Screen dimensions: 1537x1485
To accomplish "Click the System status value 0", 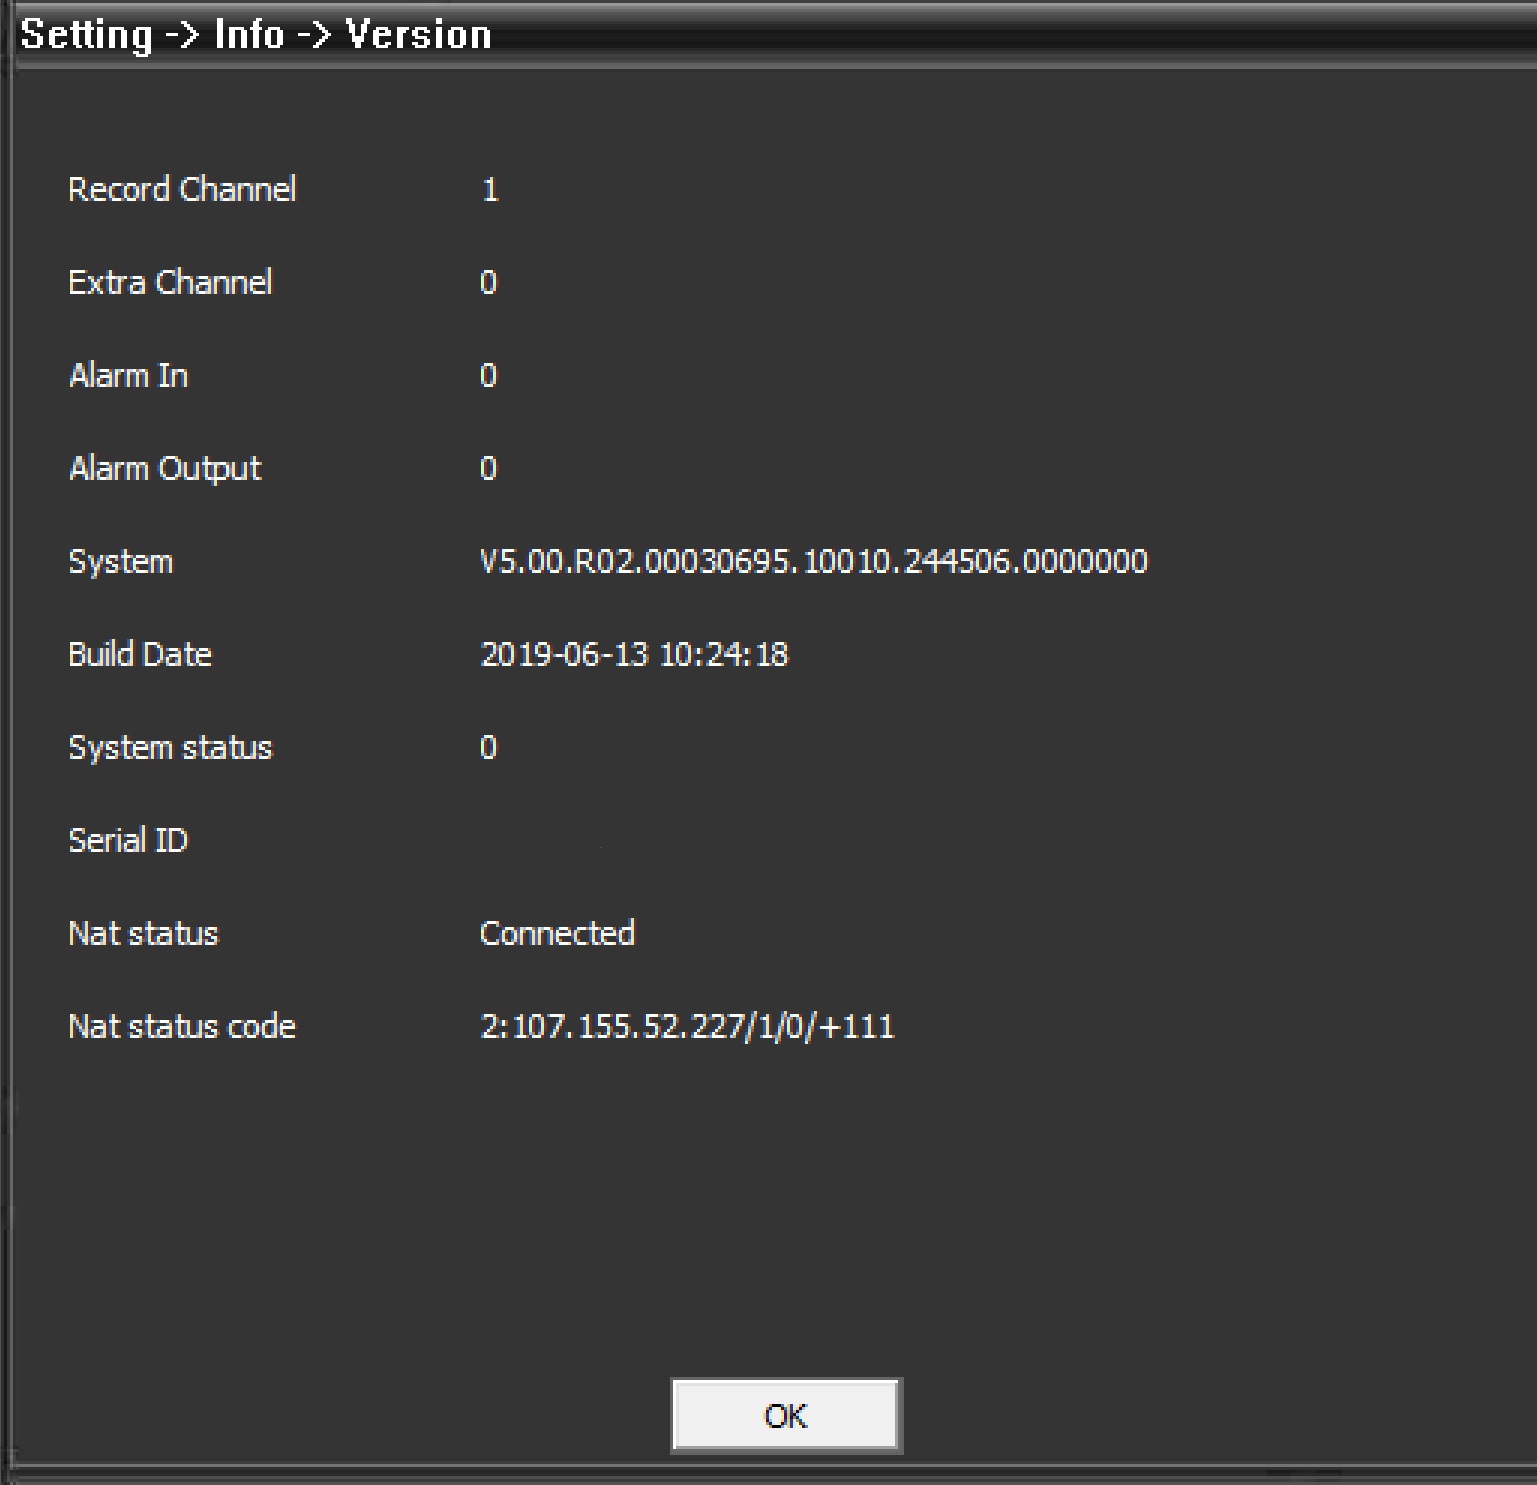I will (488, 748).
